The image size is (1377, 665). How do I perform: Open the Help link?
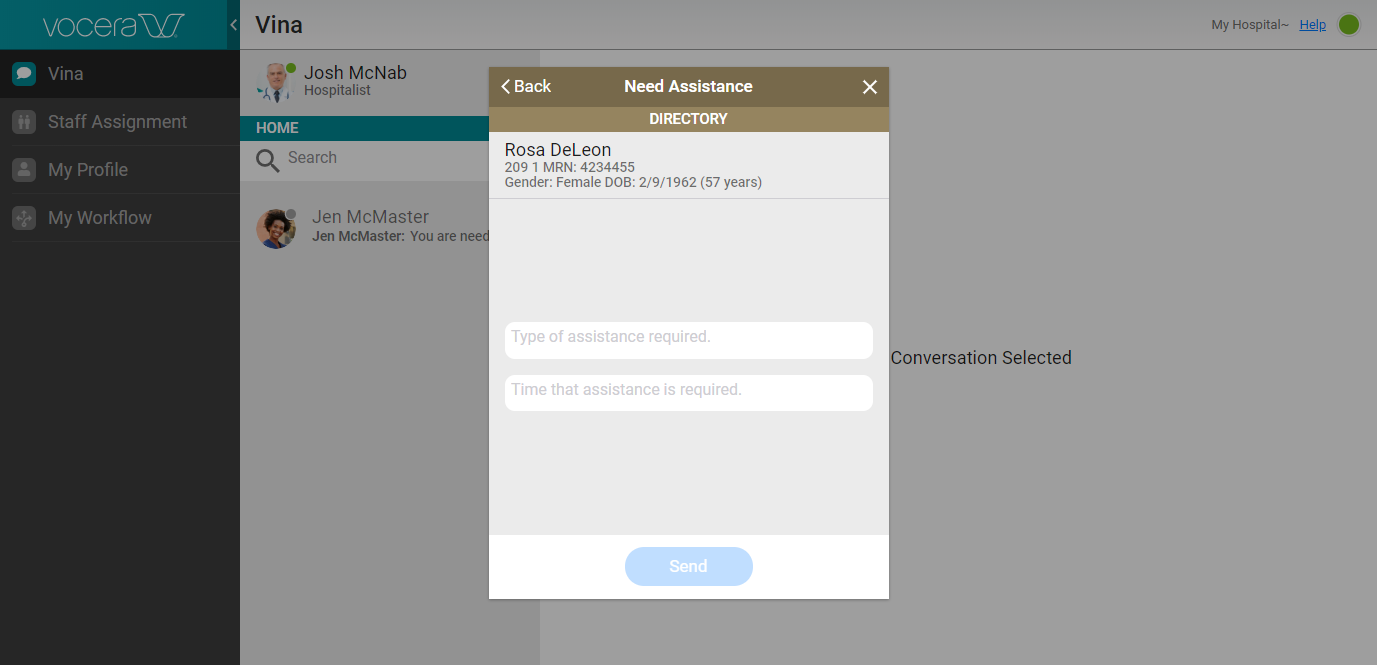[1312, 25]
